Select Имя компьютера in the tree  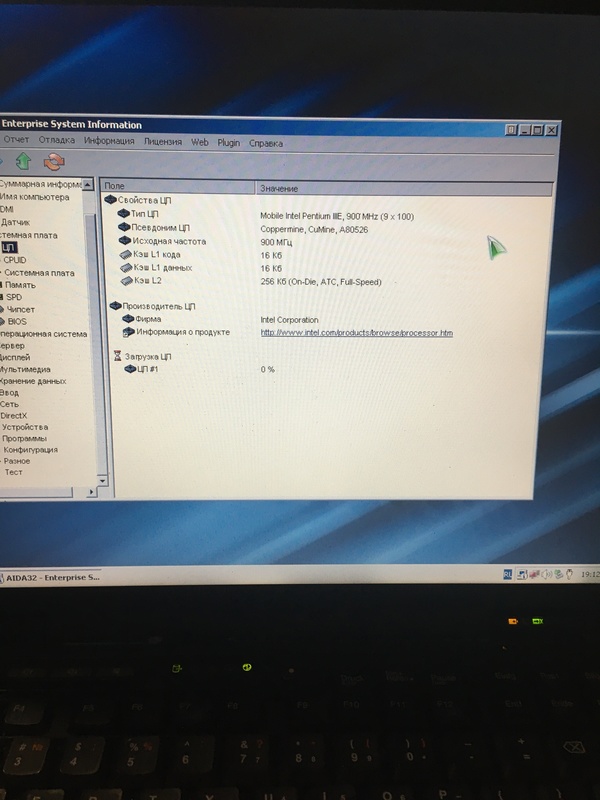(x=34, y=196)
